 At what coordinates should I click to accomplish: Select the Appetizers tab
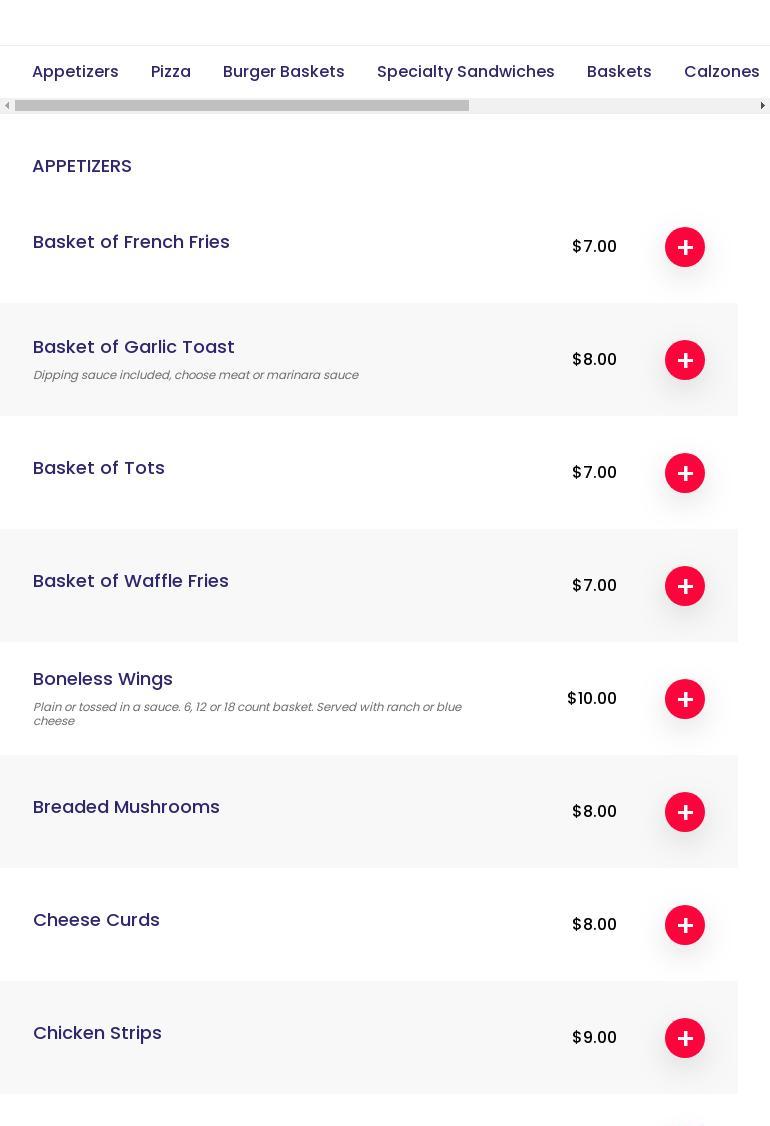point(75,72)
